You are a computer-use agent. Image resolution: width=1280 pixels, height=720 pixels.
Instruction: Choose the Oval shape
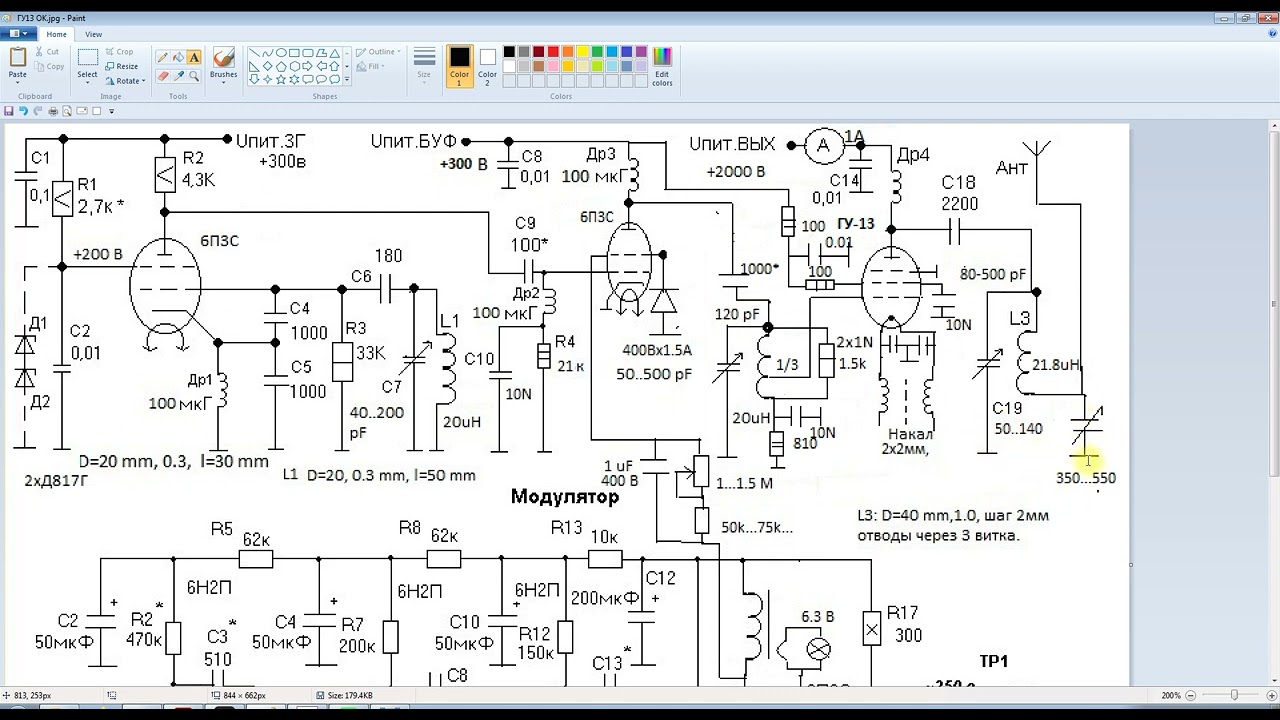[281, 53]
